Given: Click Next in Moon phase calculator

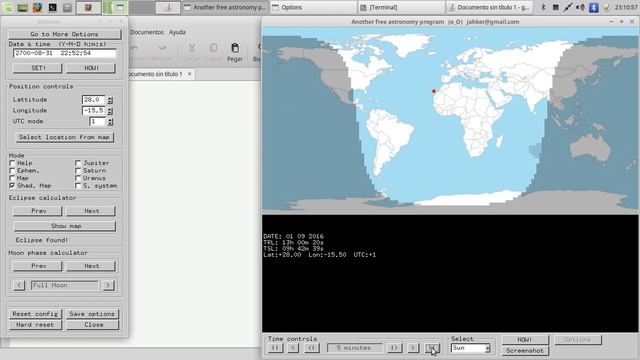Looking at the screenshot, I should [91, 266].
